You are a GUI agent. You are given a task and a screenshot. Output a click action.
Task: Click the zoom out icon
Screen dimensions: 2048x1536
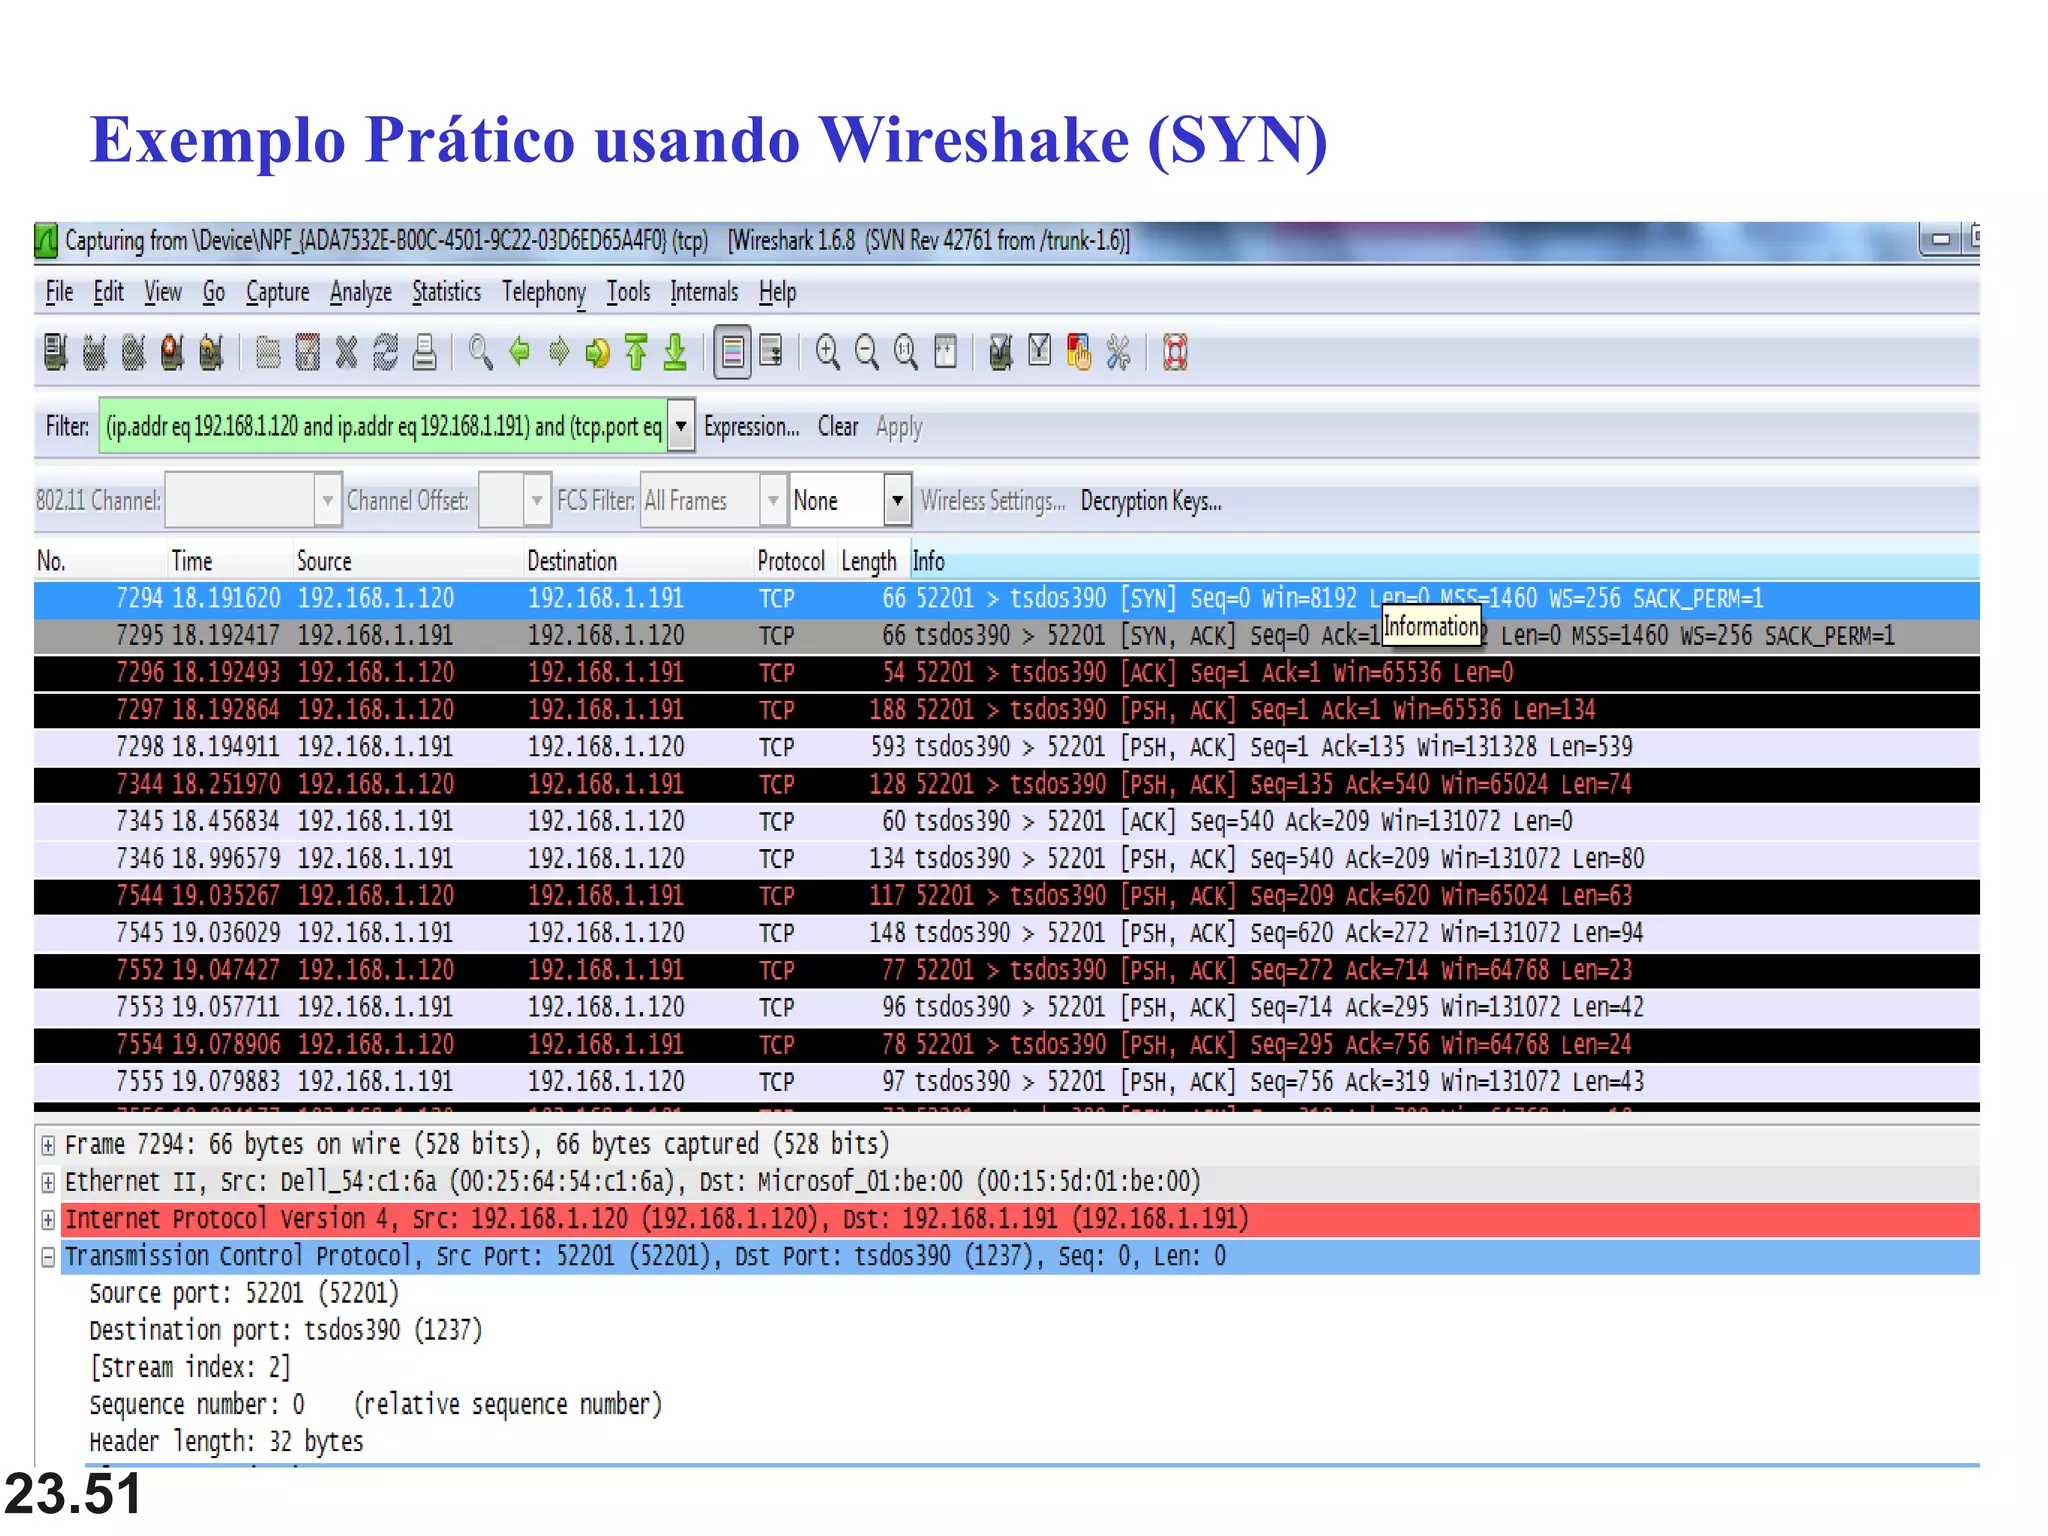click(x=867, y=352)
